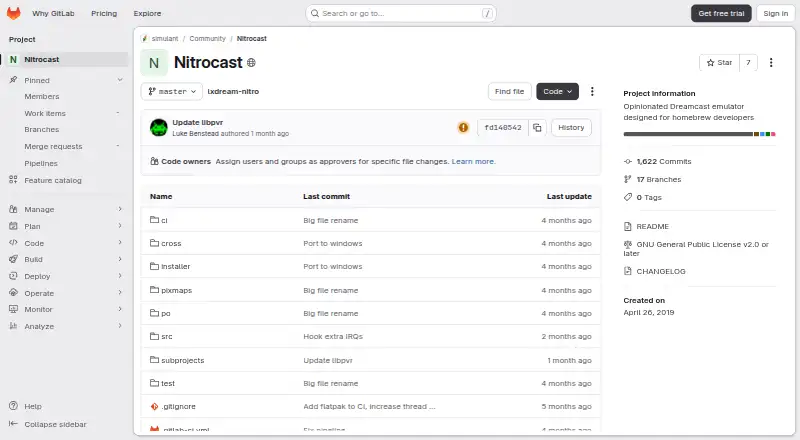This screenshot has height=440, width=800.
Task: Expand the Code sidebar section chevron
Action: pos(120,242)
